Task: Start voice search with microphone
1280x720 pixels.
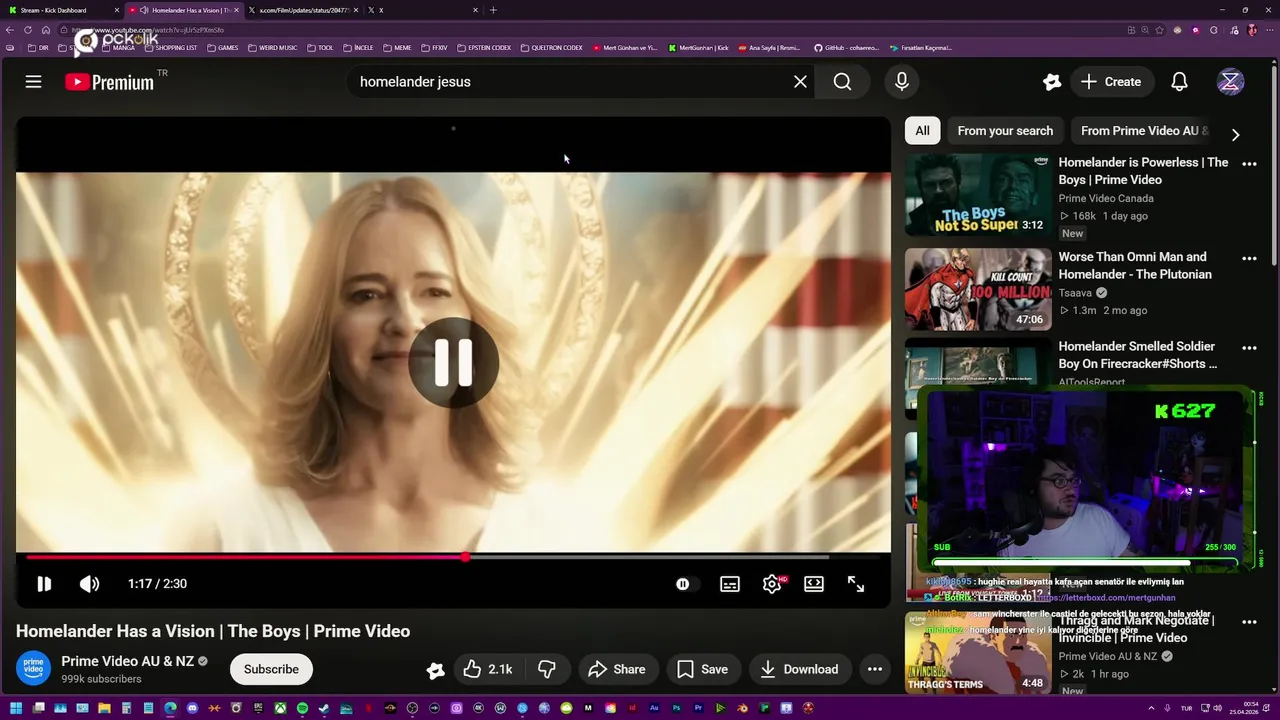Action: pyautogui.click(x=902, y=82)
